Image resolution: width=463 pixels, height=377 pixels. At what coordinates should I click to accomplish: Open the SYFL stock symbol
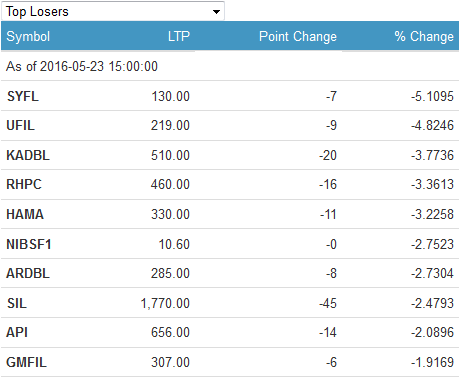tap(23, 96)
